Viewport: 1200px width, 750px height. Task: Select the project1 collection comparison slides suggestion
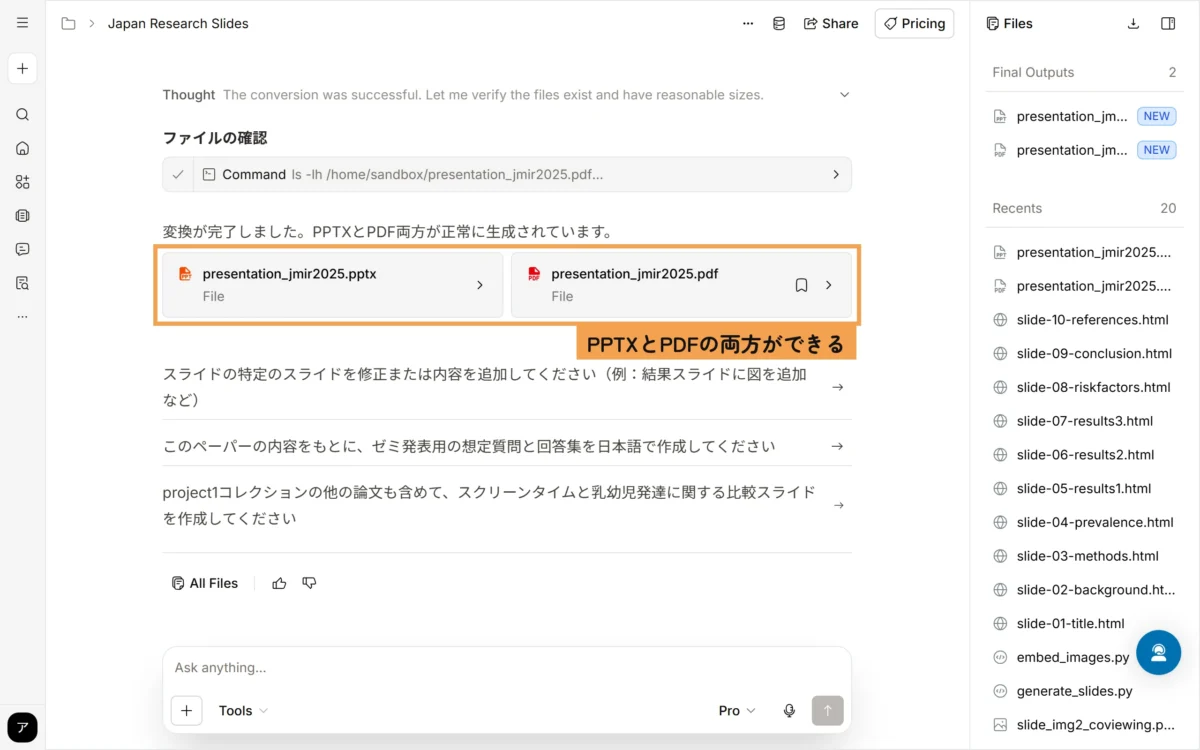coord(507,505)
